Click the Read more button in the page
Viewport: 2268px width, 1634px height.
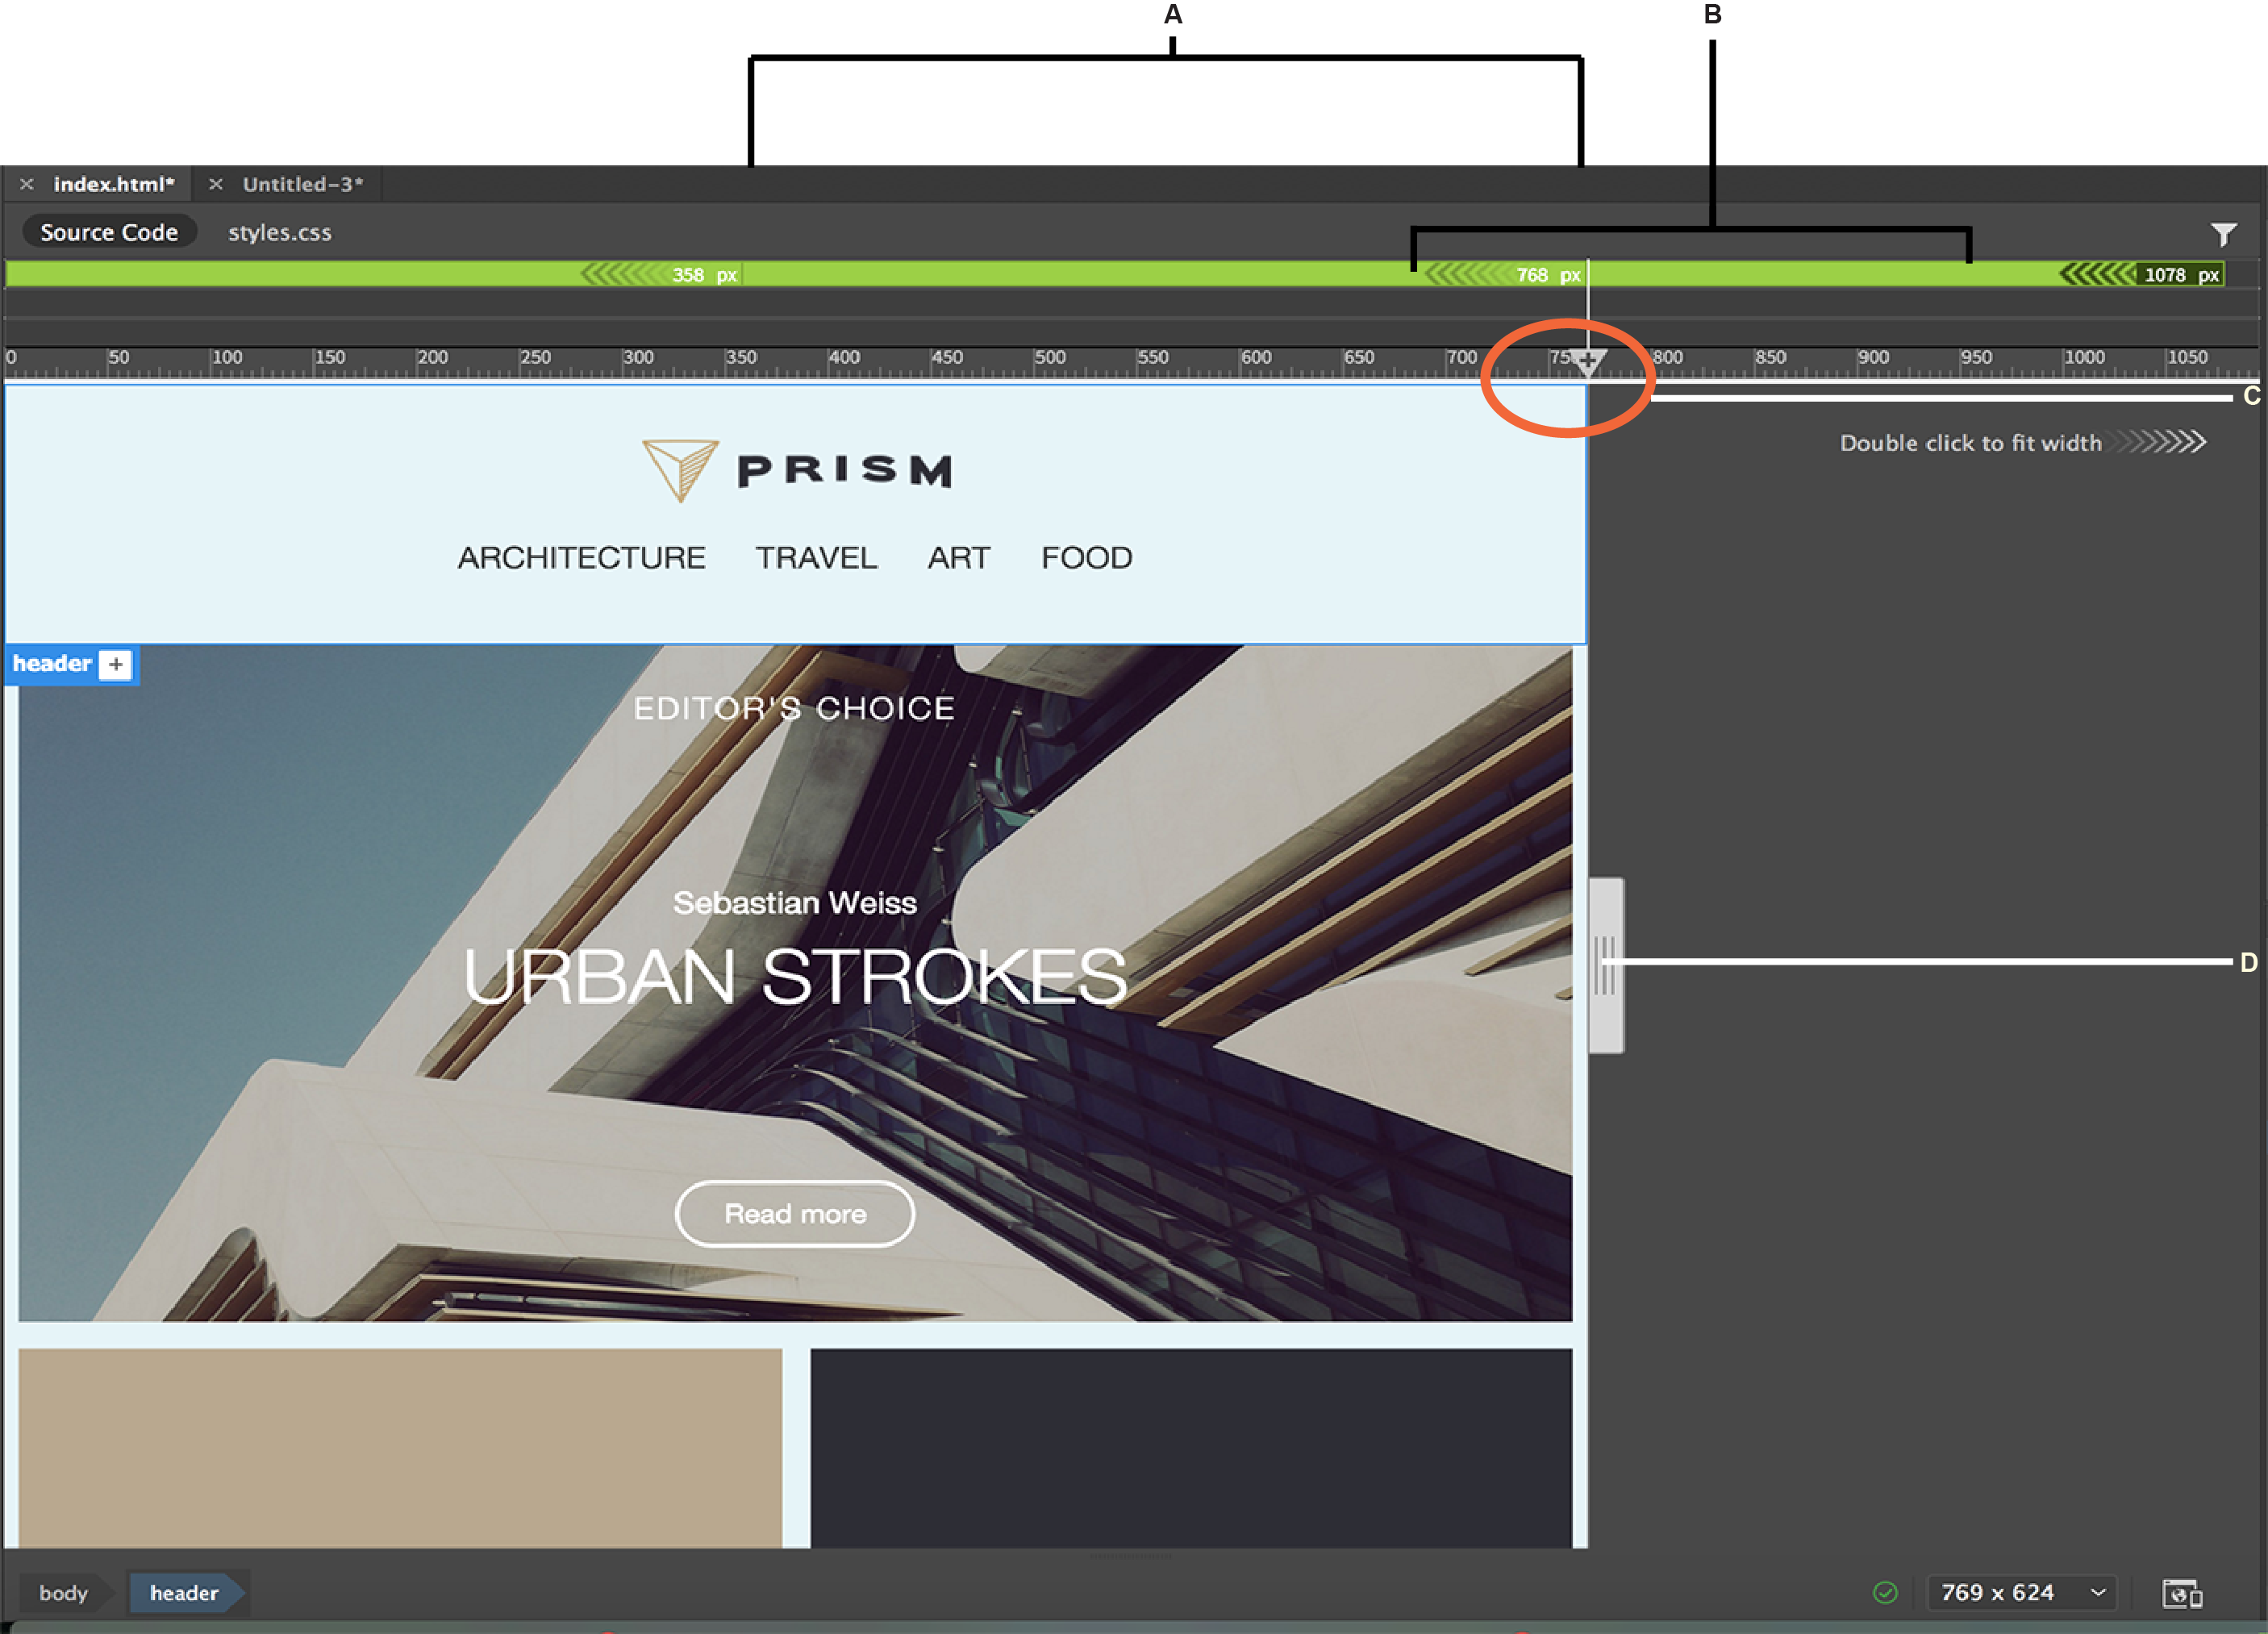(x=795, y=1214)
